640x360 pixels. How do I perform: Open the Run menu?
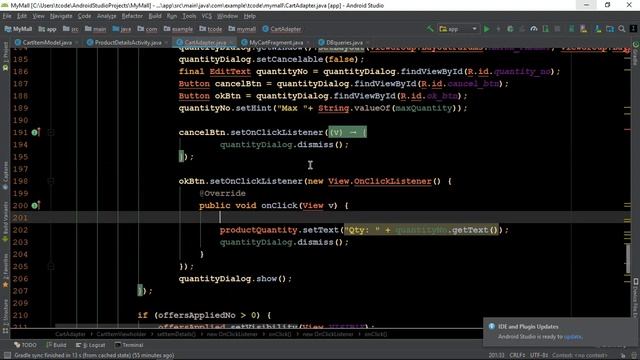click(x=172, y=16)
